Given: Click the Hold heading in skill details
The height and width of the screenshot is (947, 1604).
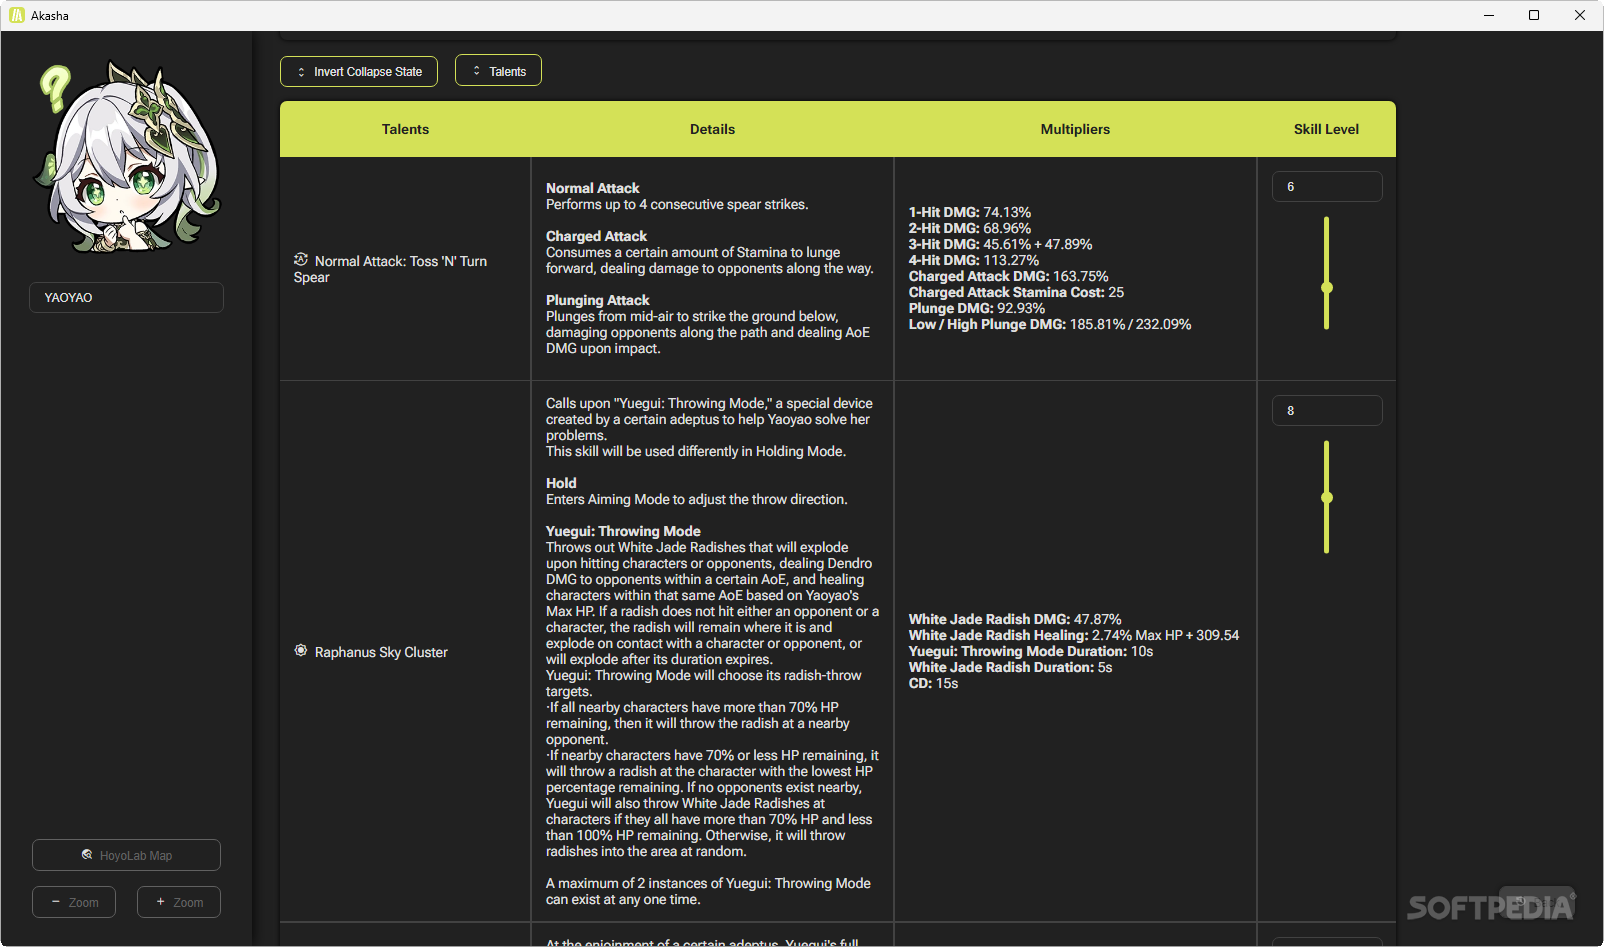Looking at the screenshot, I should tap(561, 483).
